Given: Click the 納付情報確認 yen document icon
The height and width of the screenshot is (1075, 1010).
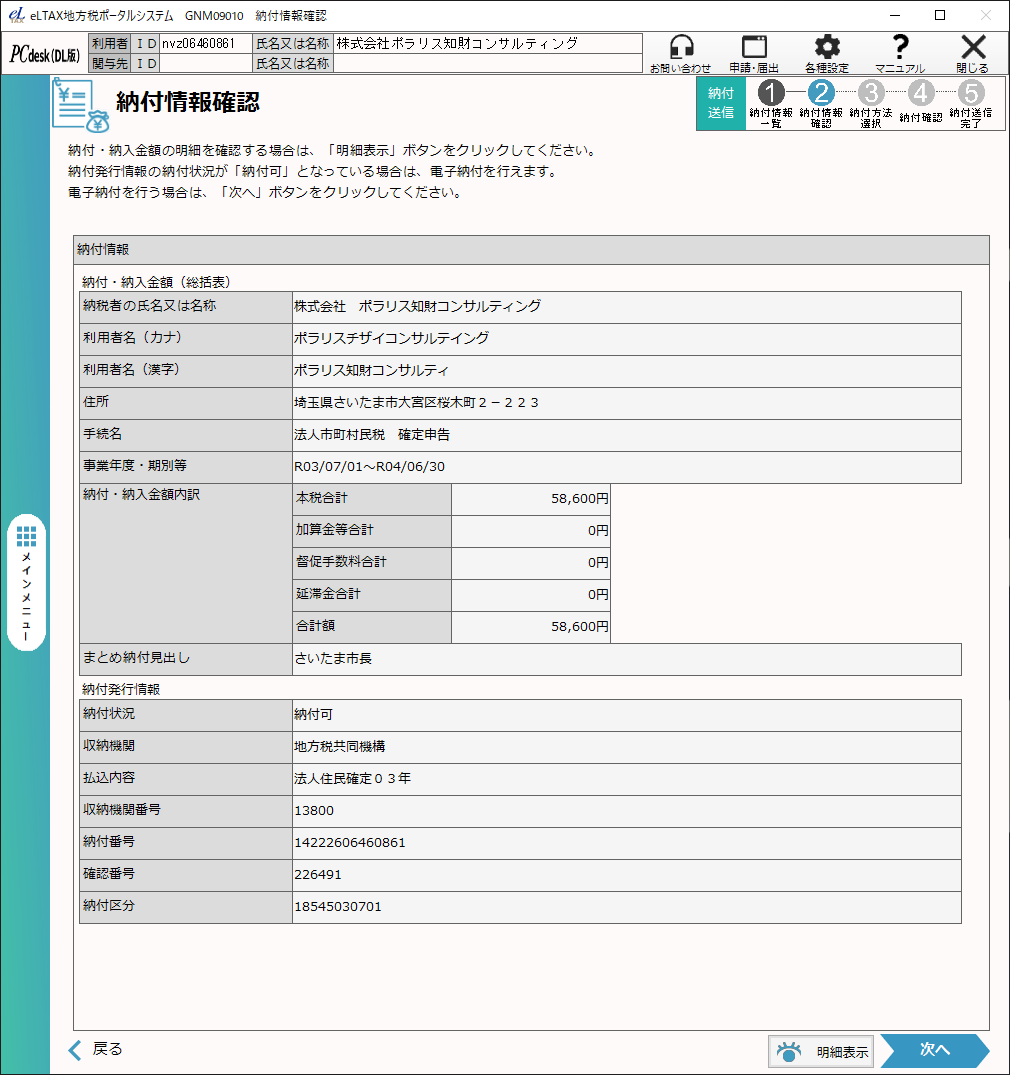Looking at the screenshot, I should [x=80, y=105].
